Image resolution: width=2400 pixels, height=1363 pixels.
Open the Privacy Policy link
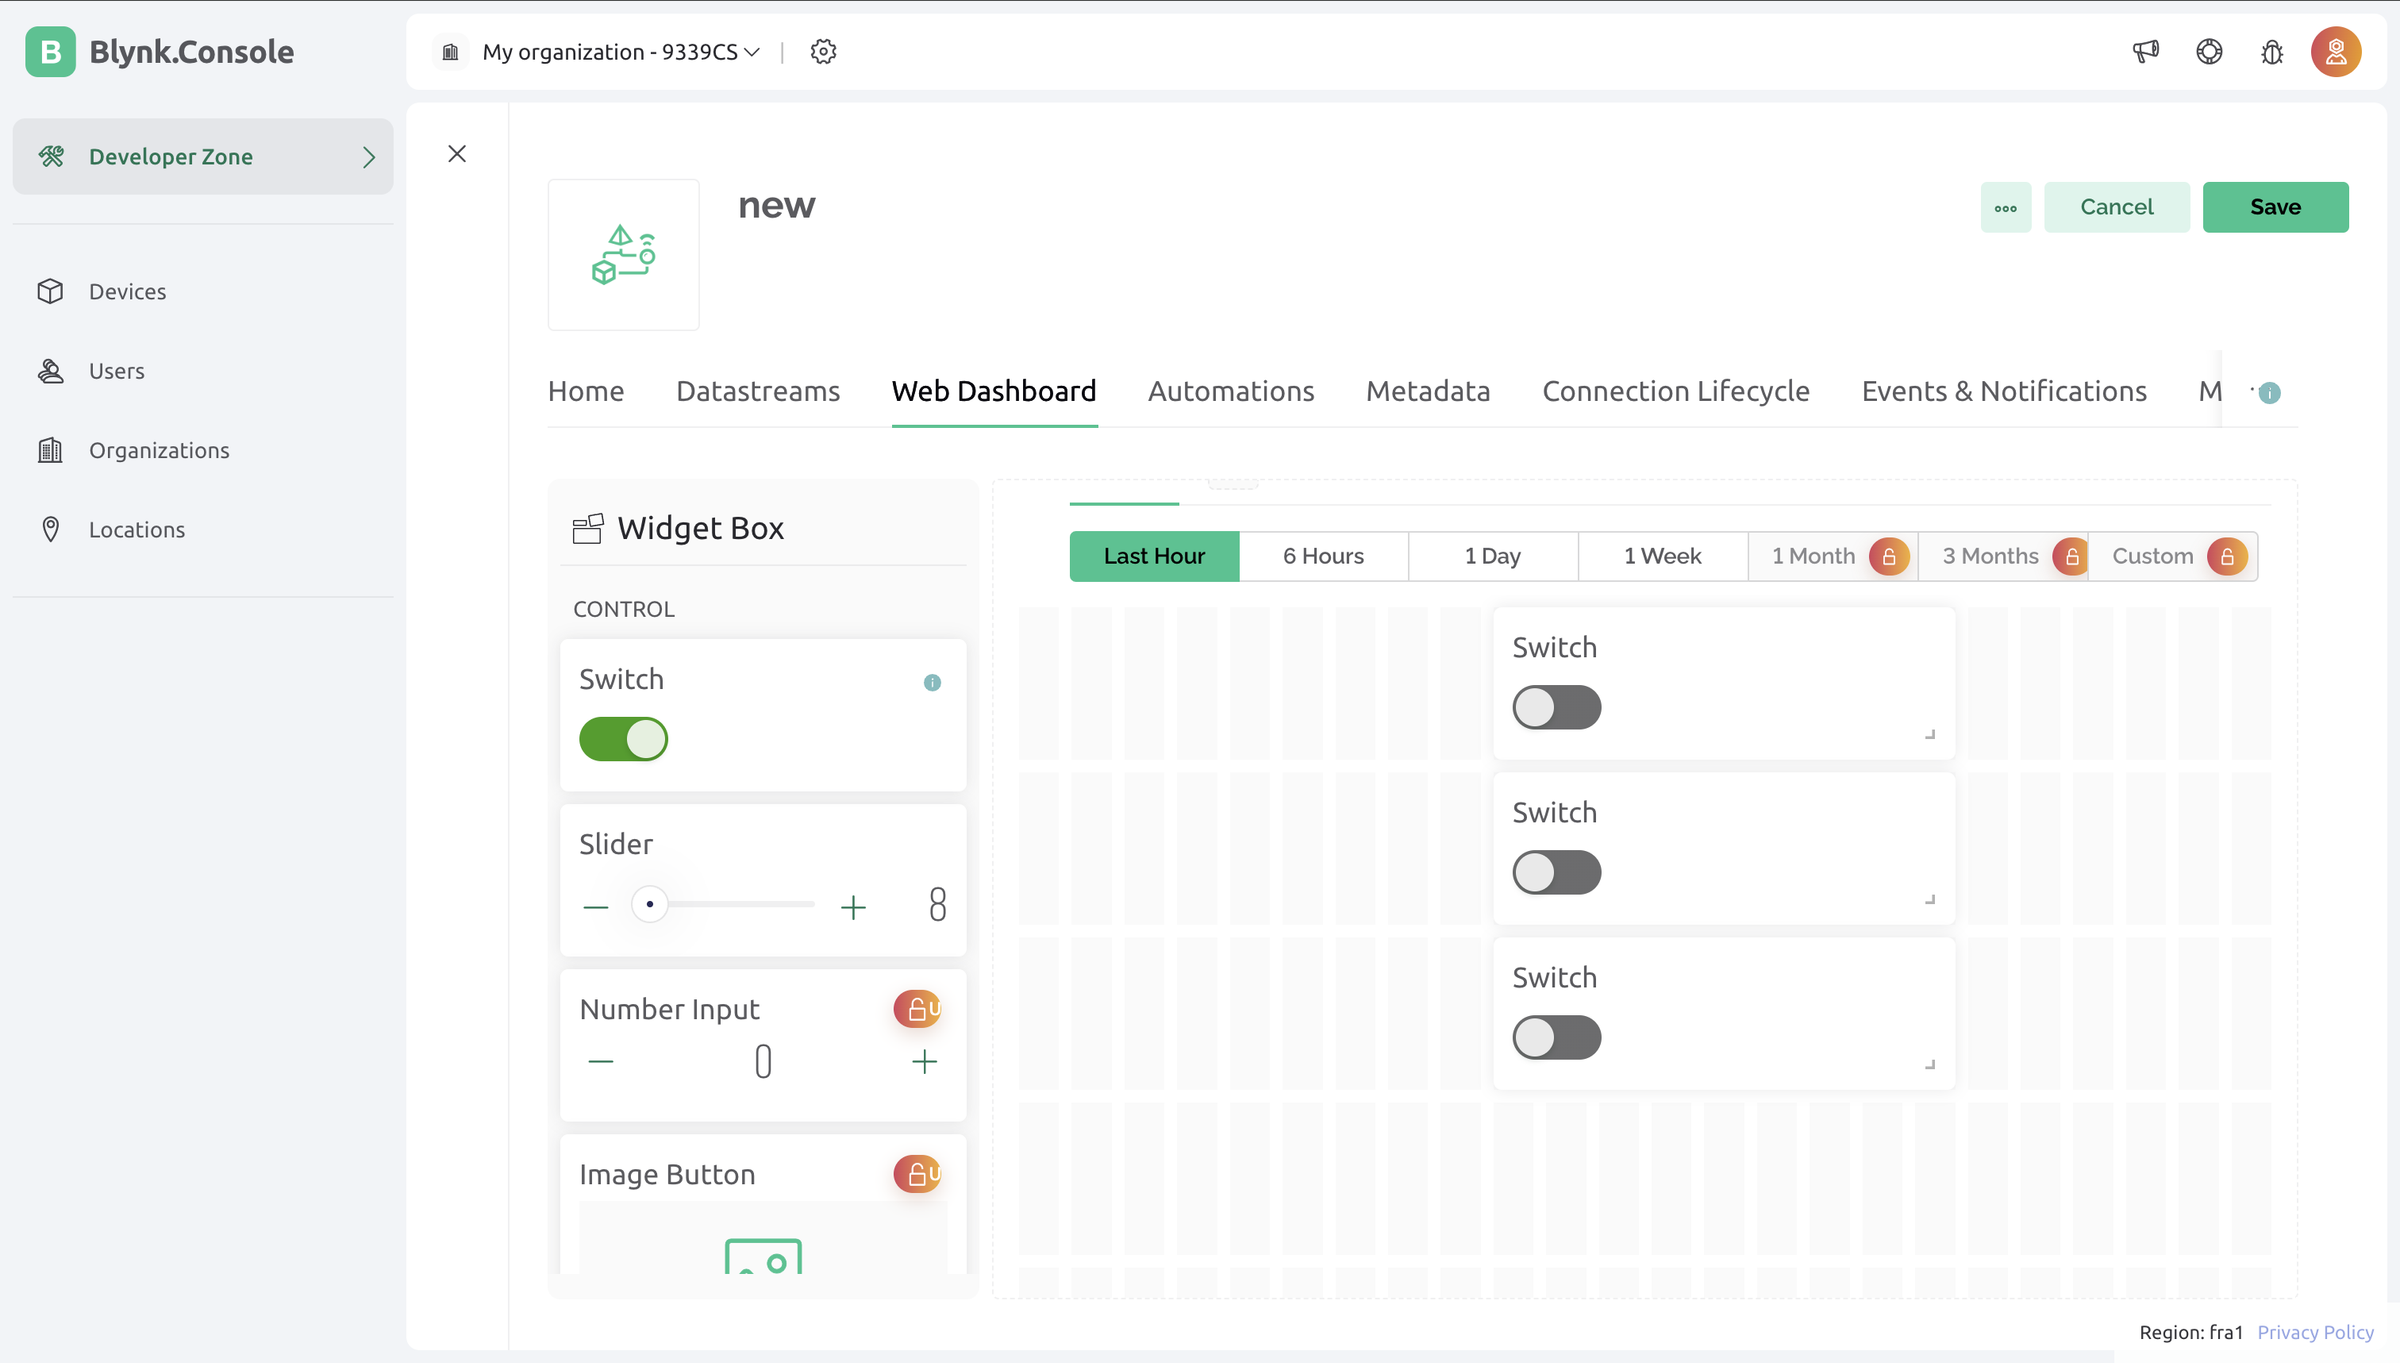click(2316, 1332)
